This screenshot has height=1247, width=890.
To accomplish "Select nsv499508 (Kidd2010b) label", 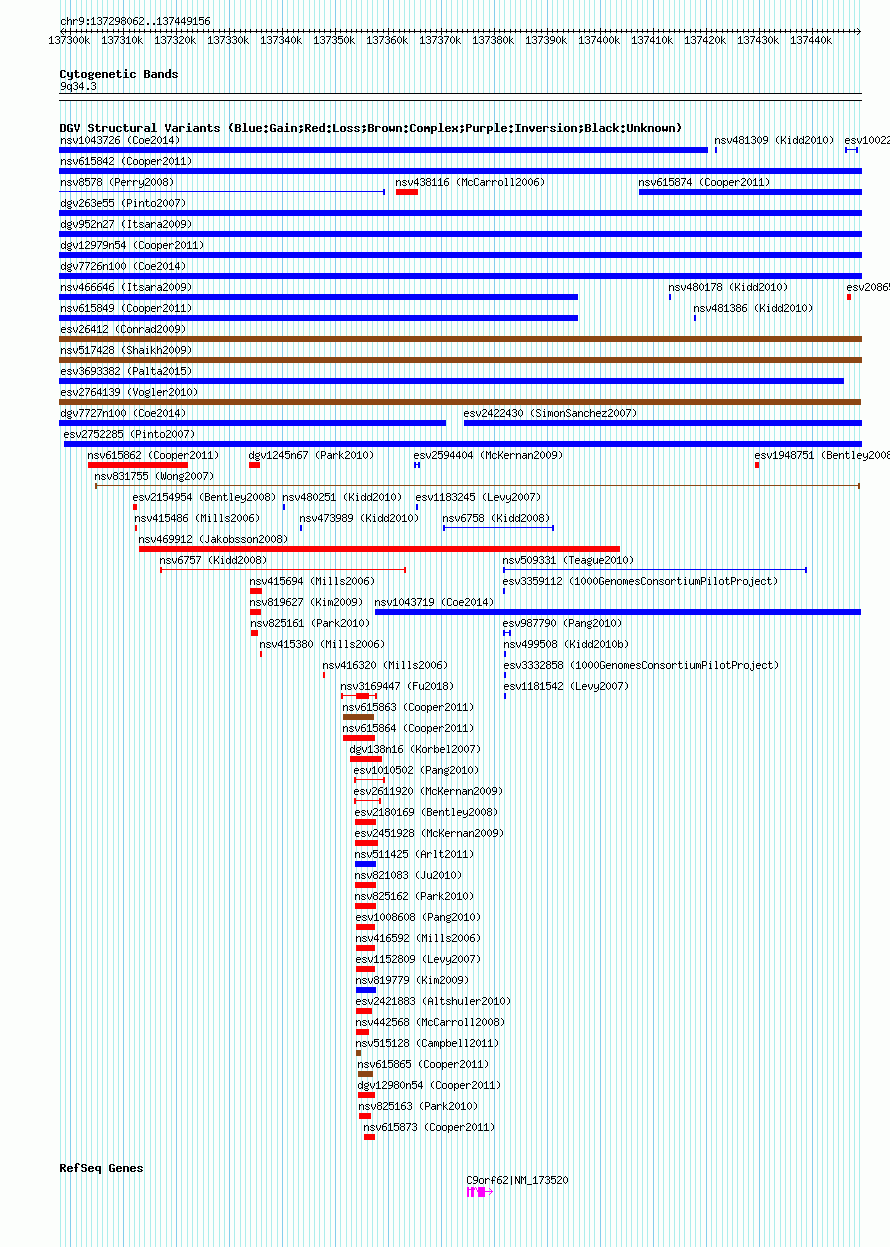I will [x=565, y=644].
